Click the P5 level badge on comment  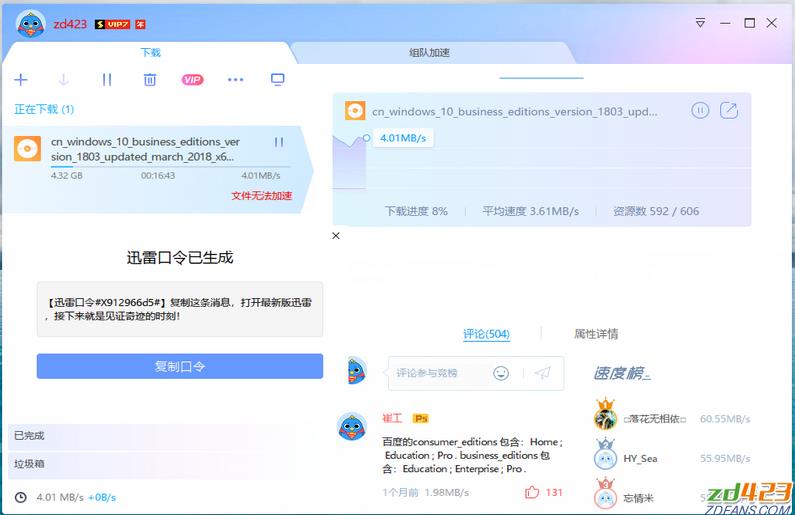(421, 418)
